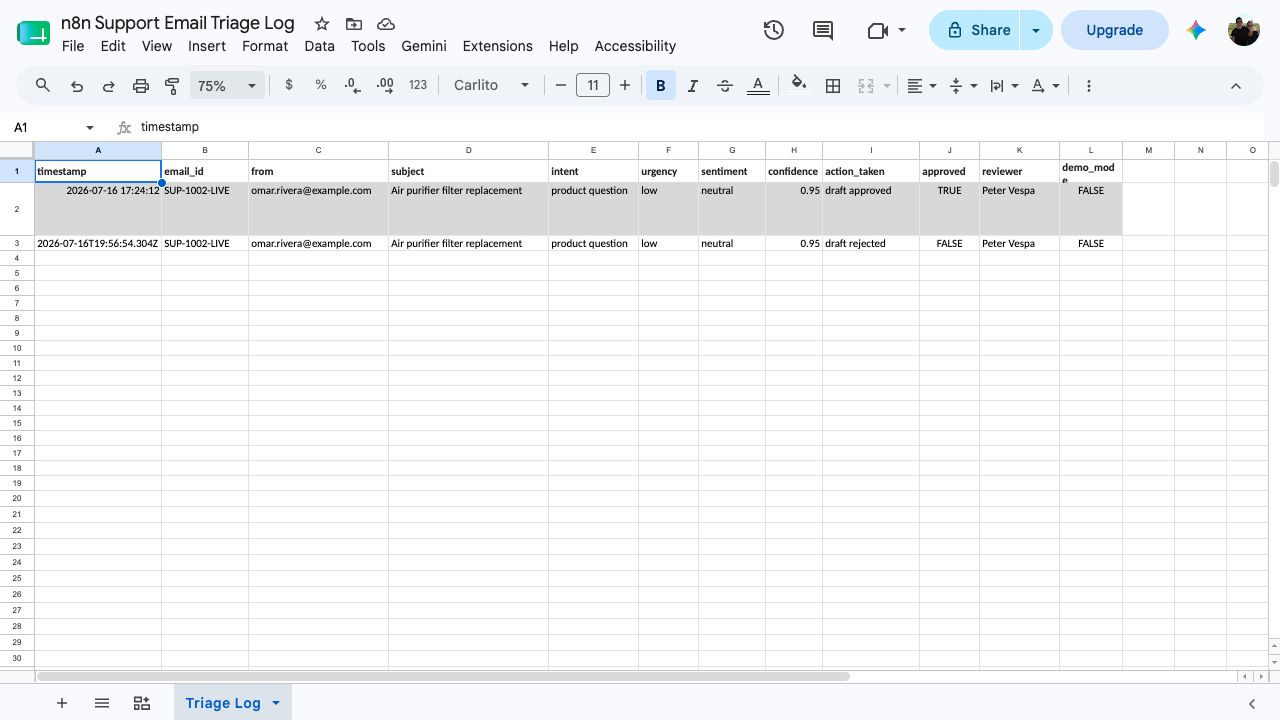Open the Carlito font dropdown
This screenshot has width=1280, height=720.
491,86
